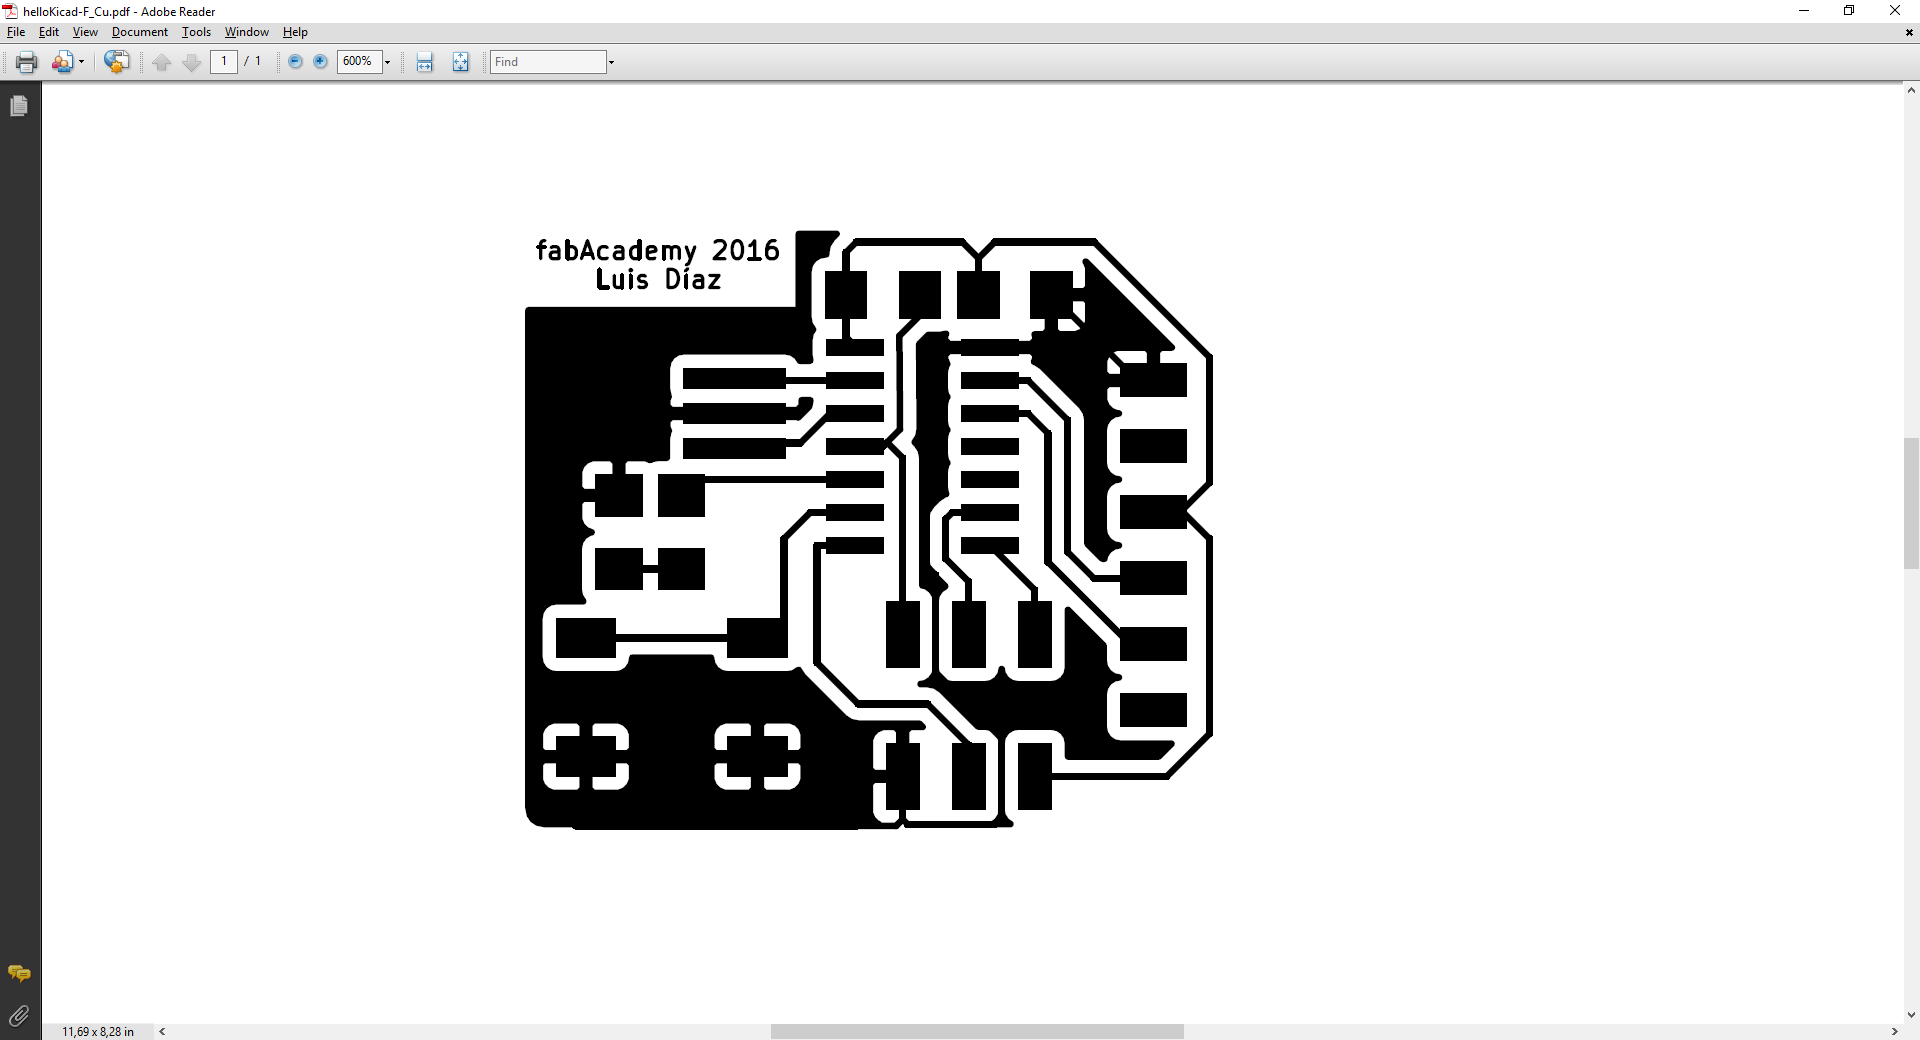Image resolution: width=1920 pixels, height=1040 pixels.
Task: Click the Fit Width scrolling icon
Action: coord(425,62)
